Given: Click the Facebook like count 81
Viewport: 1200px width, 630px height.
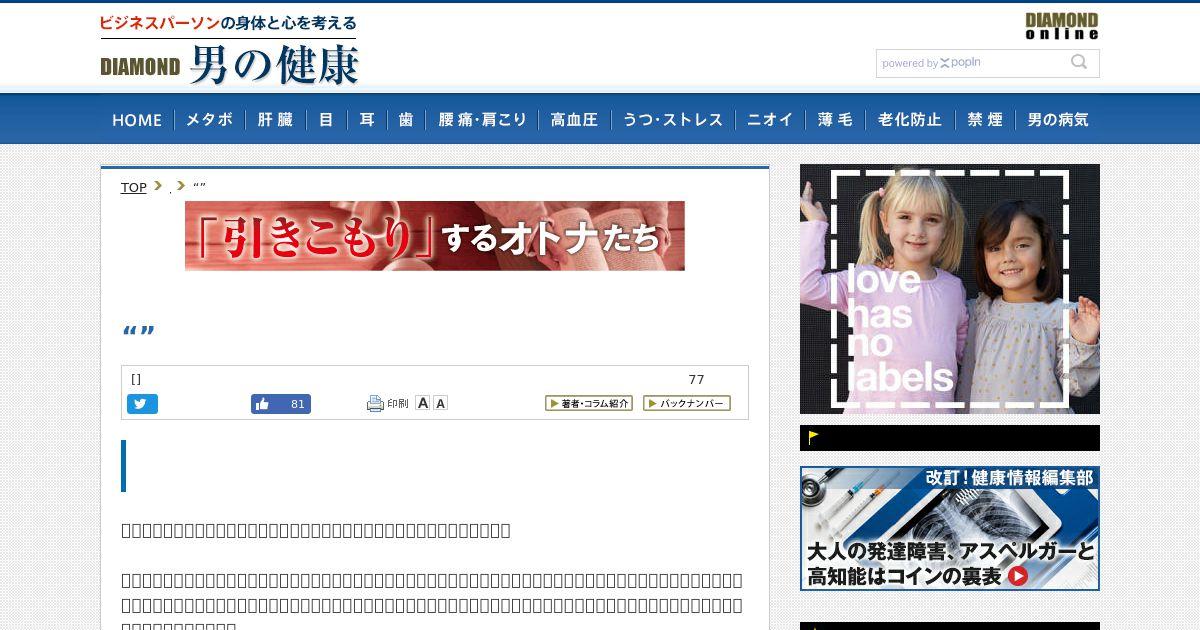Looking at the screenshot, I should click(297, 404).
